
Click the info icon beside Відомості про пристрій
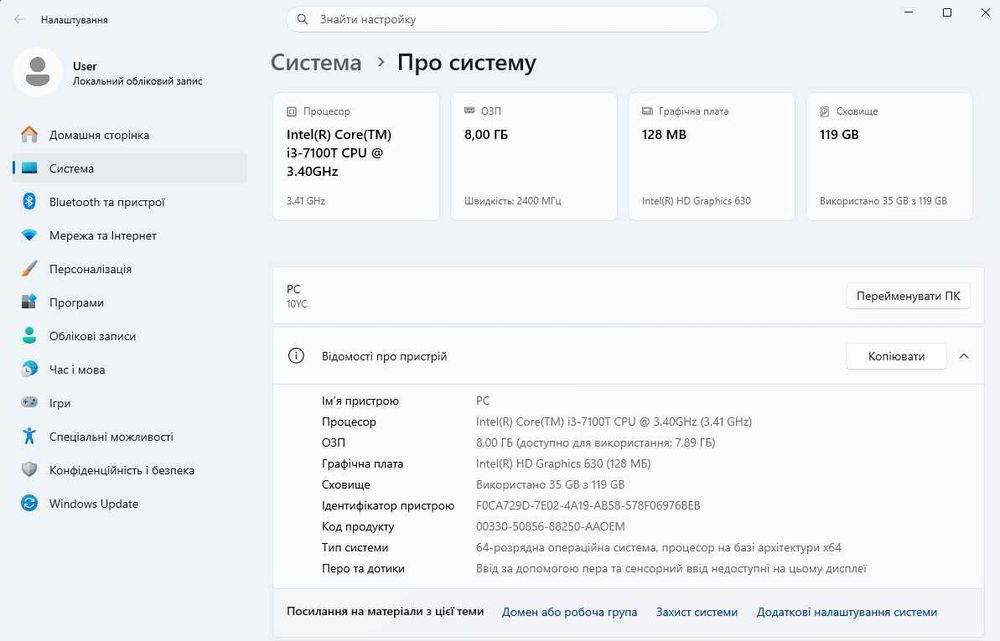(296, 356)
